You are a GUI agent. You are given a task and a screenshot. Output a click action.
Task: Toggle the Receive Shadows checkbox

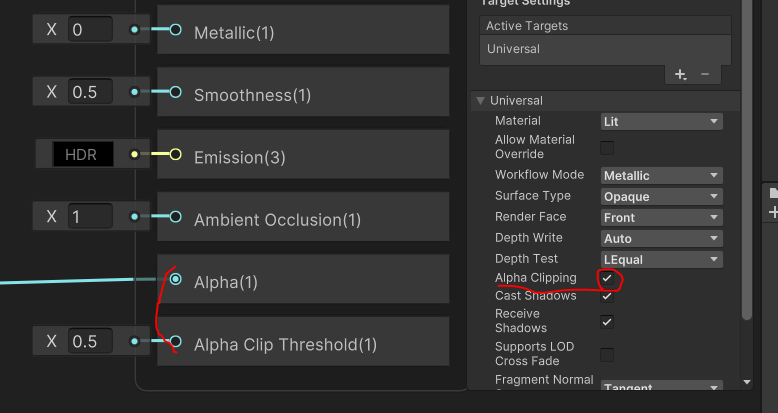[x=607, y=321]
